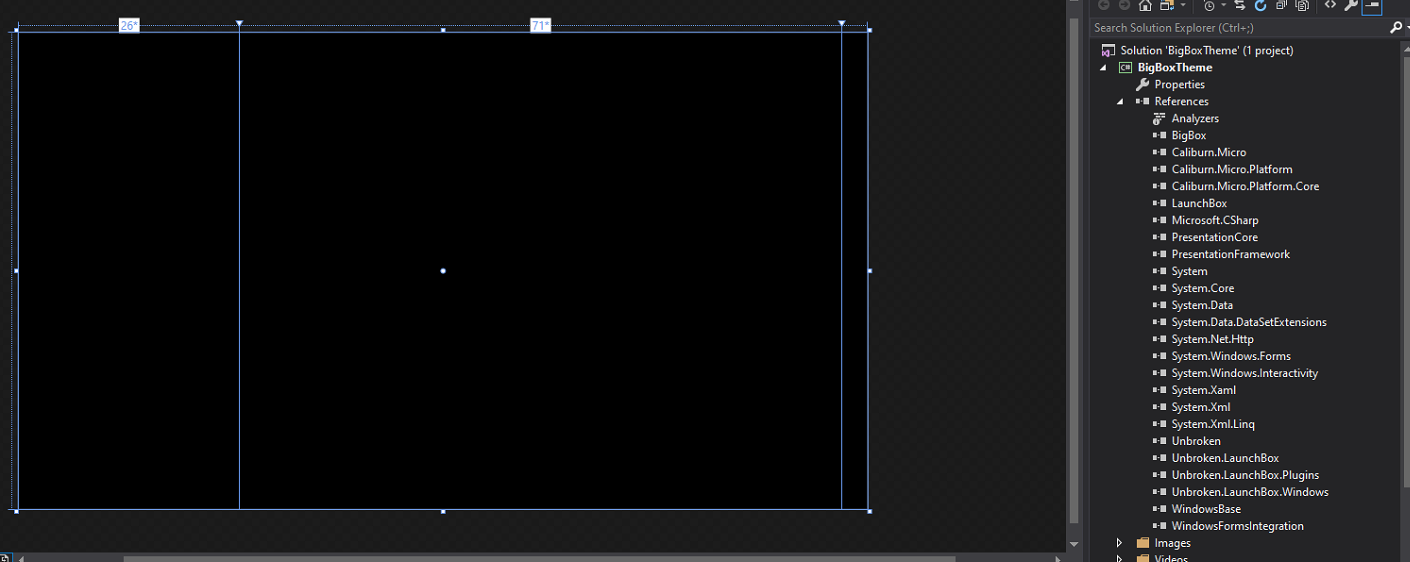Click the center handle of the designer grid
Screen dimensions: 1410x562
443,271
